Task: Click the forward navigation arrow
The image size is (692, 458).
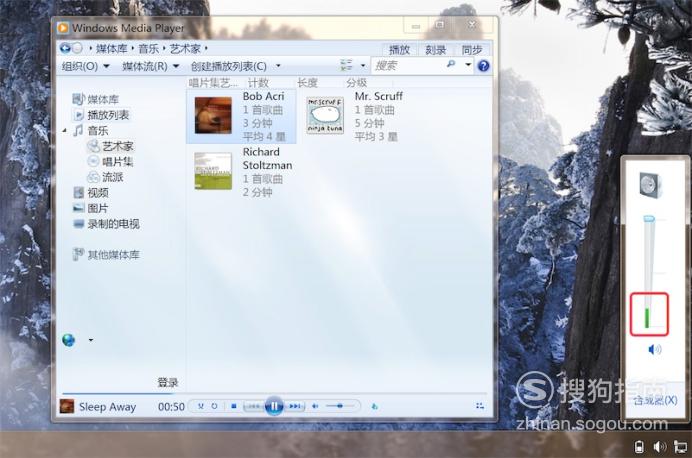Action: point(77,48)
